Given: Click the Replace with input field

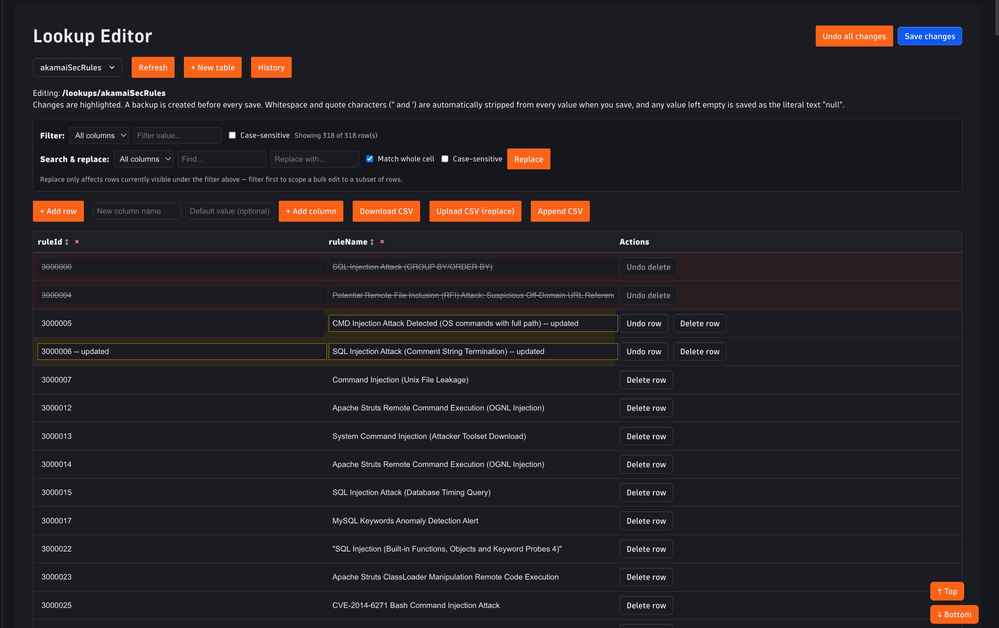Looking at the screenshot, I should click(x=315, y=159).
